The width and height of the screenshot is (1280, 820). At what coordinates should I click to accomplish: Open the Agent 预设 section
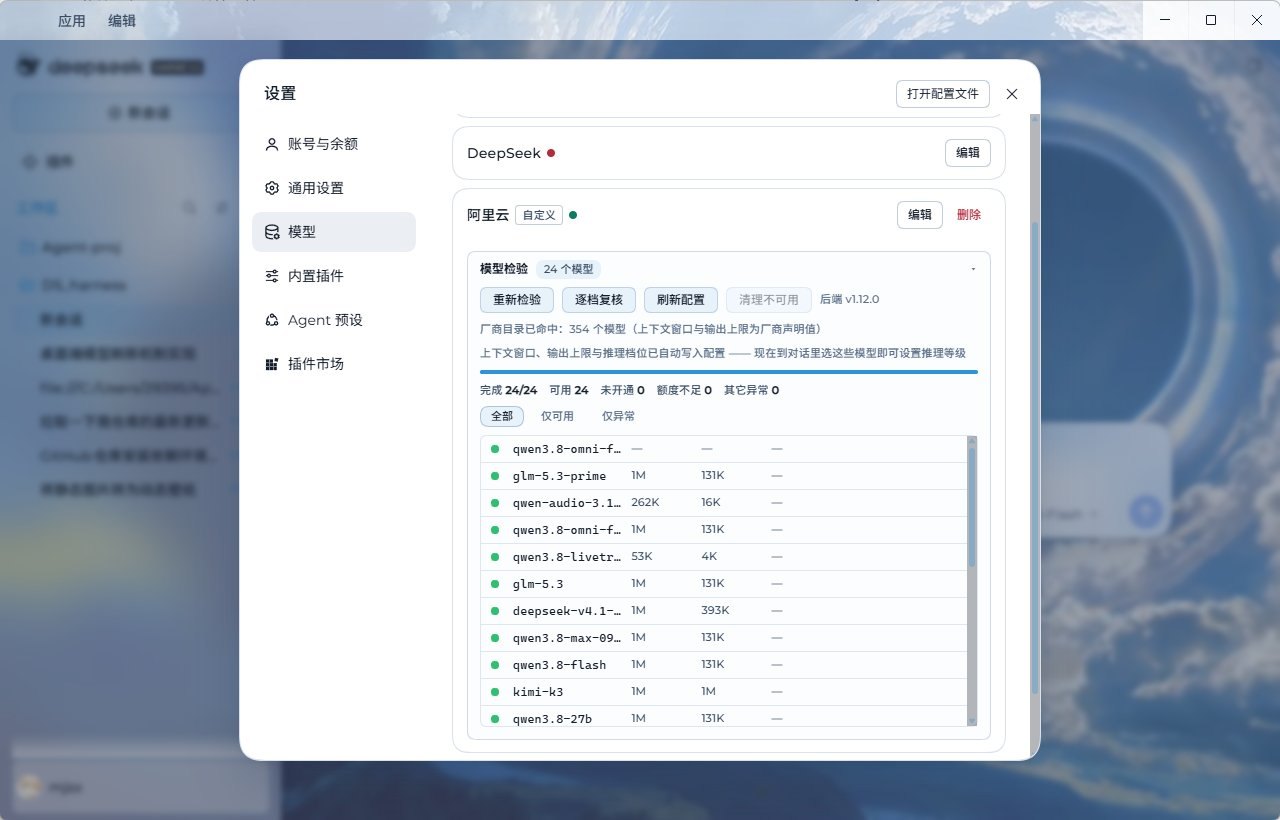[334, 320]
